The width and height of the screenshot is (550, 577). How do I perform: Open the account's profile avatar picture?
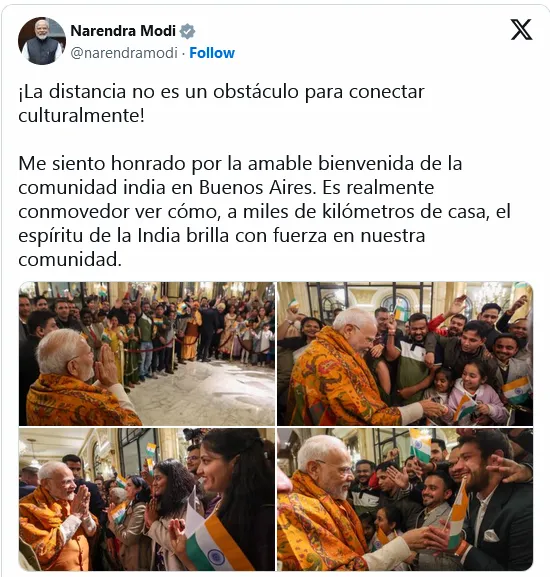(42, 41)
